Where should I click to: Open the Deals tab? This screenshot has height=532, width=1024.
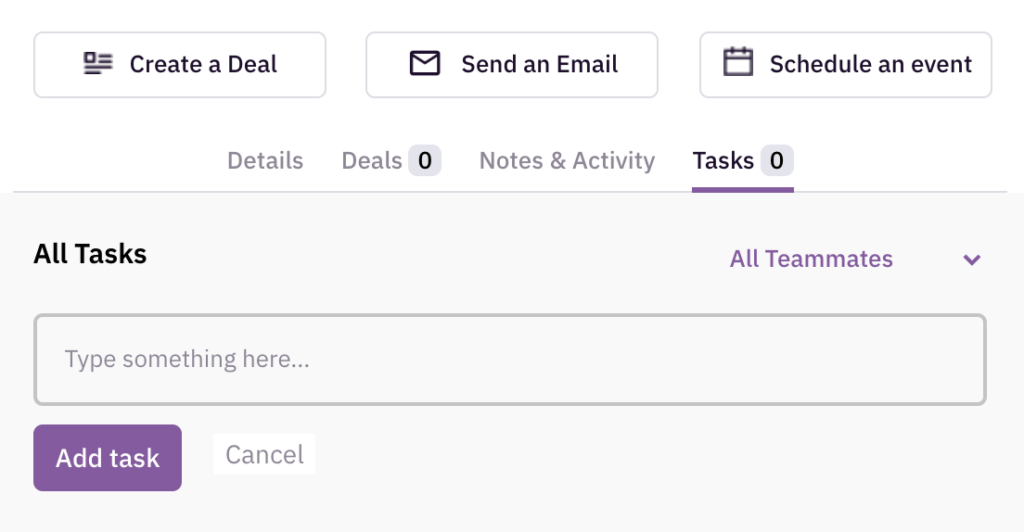point(391,161)
